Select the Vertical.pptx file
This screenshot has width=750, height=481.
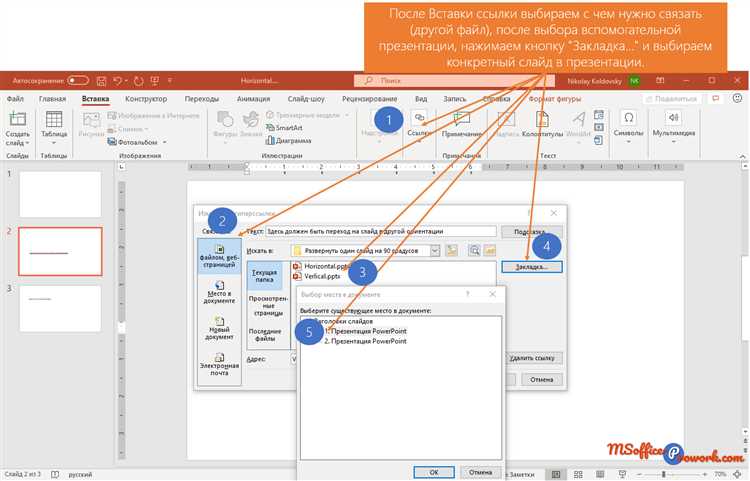pos(317,276)
